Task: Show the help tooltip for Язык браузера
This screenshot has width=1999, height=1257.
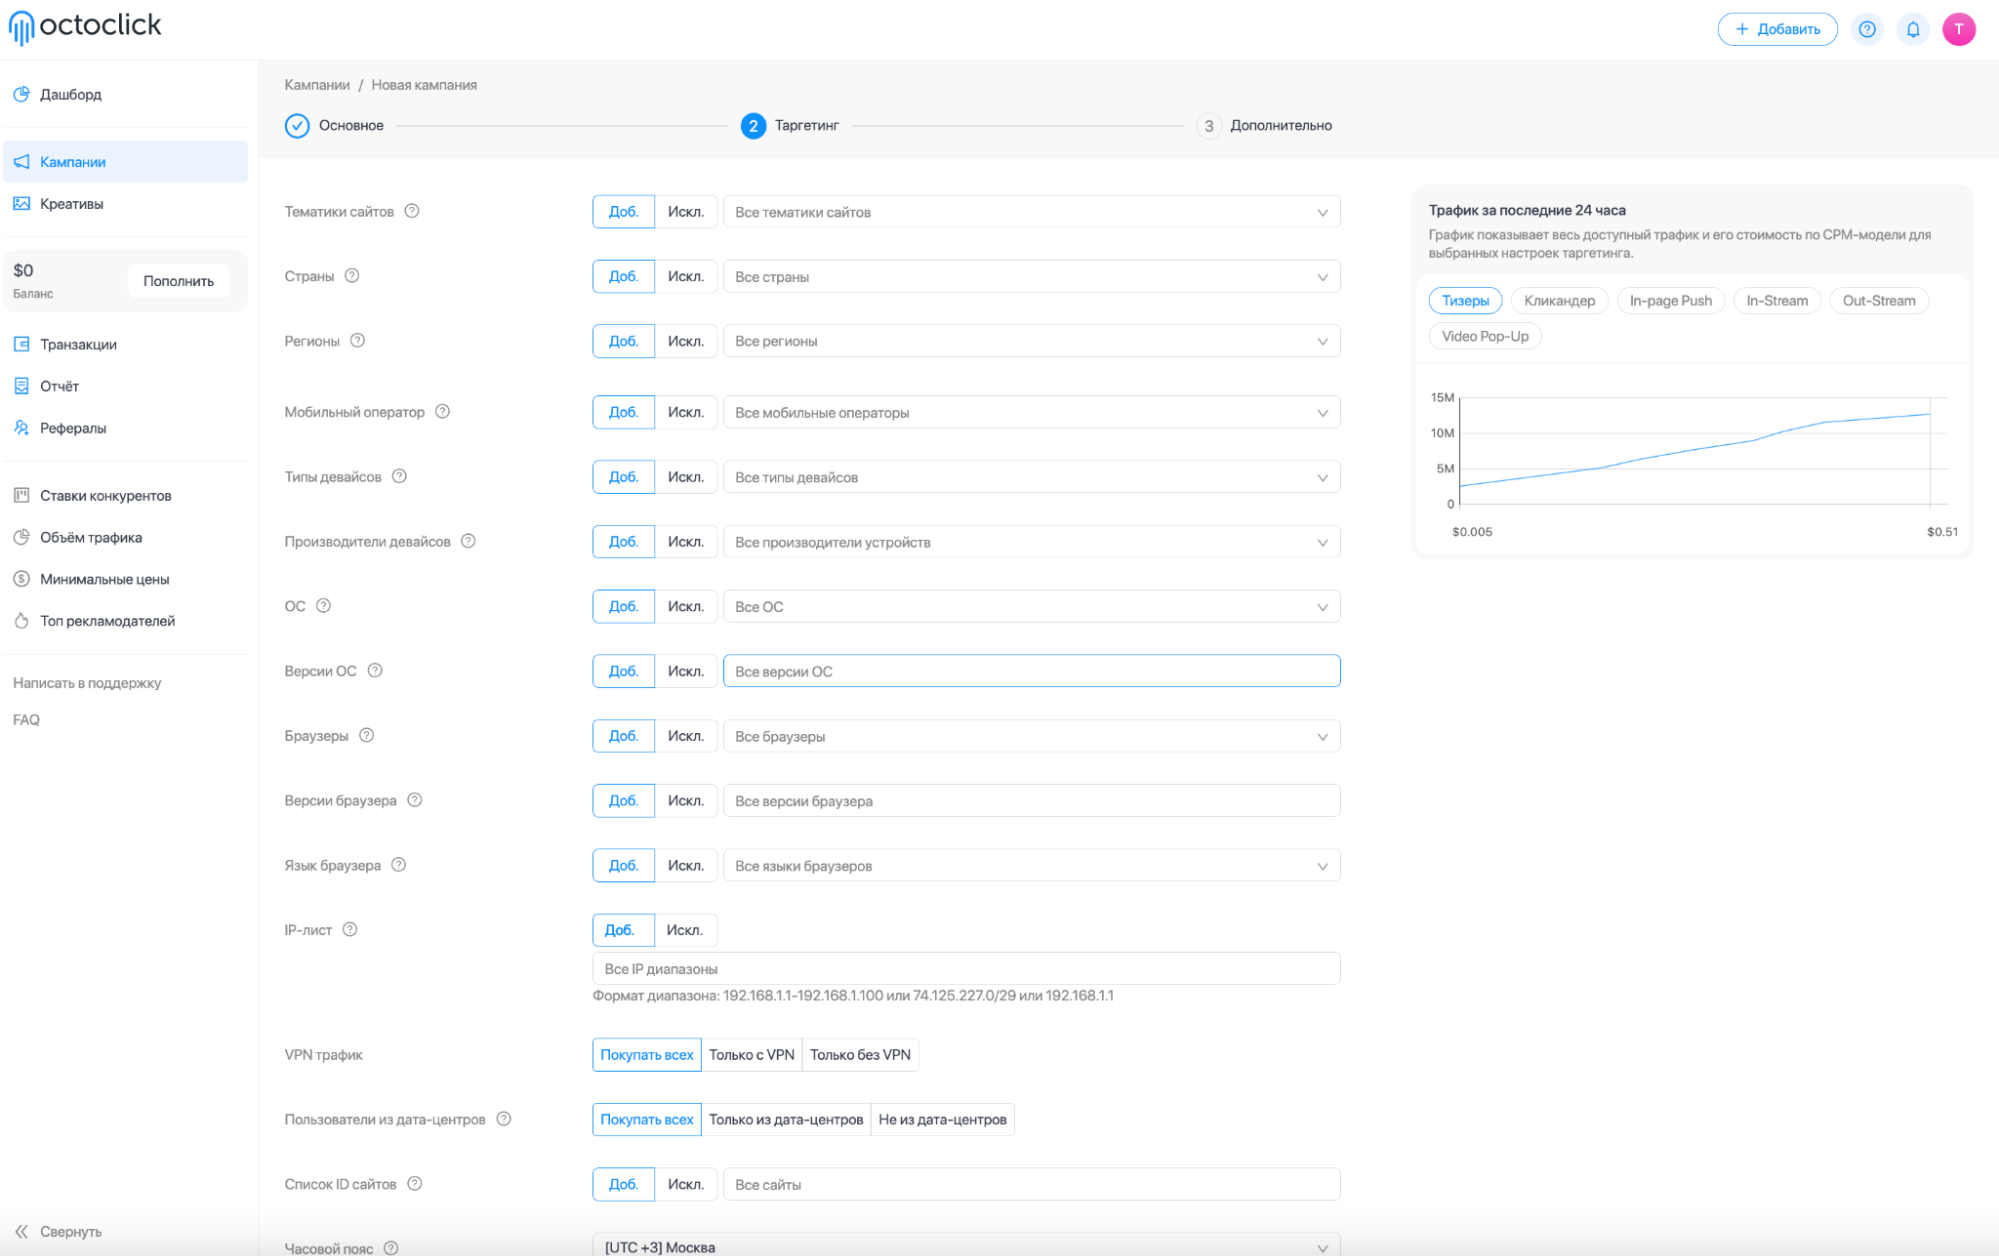Action: 399,865
